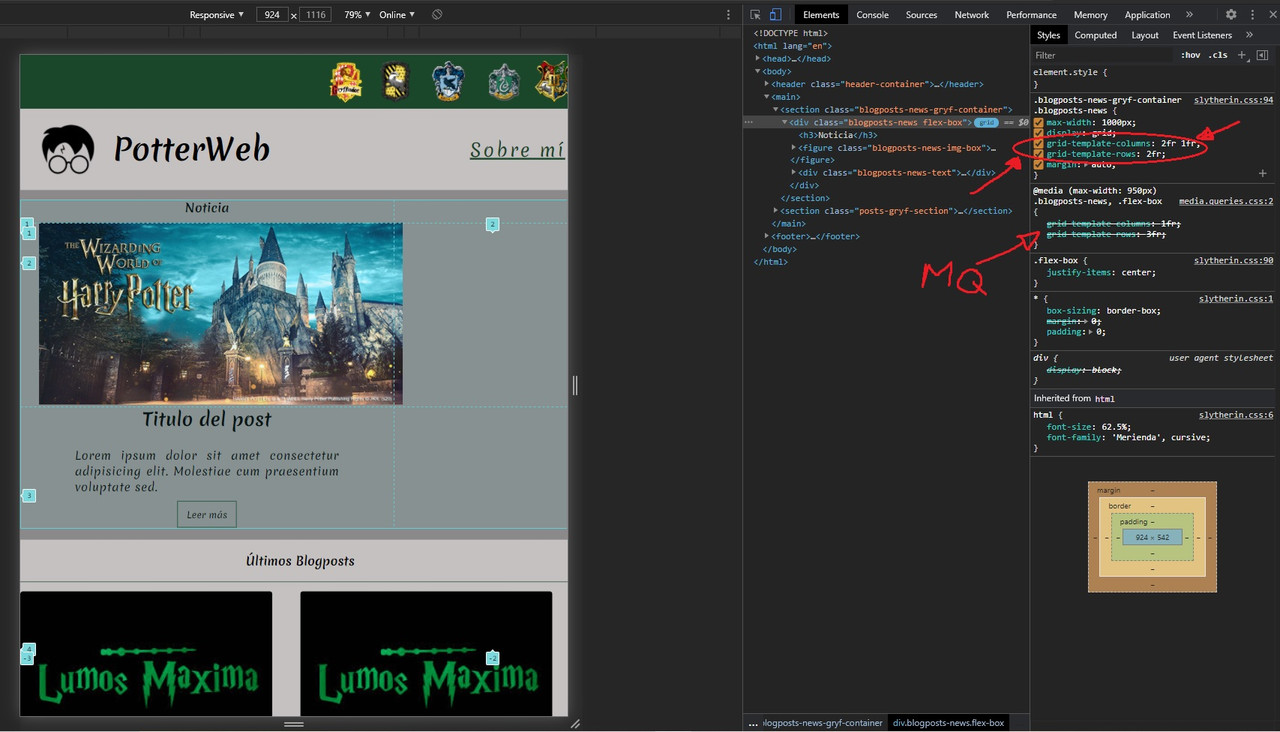
Task: Uncheck the max-width property checkbox
Action: (x=1039, y=122)
